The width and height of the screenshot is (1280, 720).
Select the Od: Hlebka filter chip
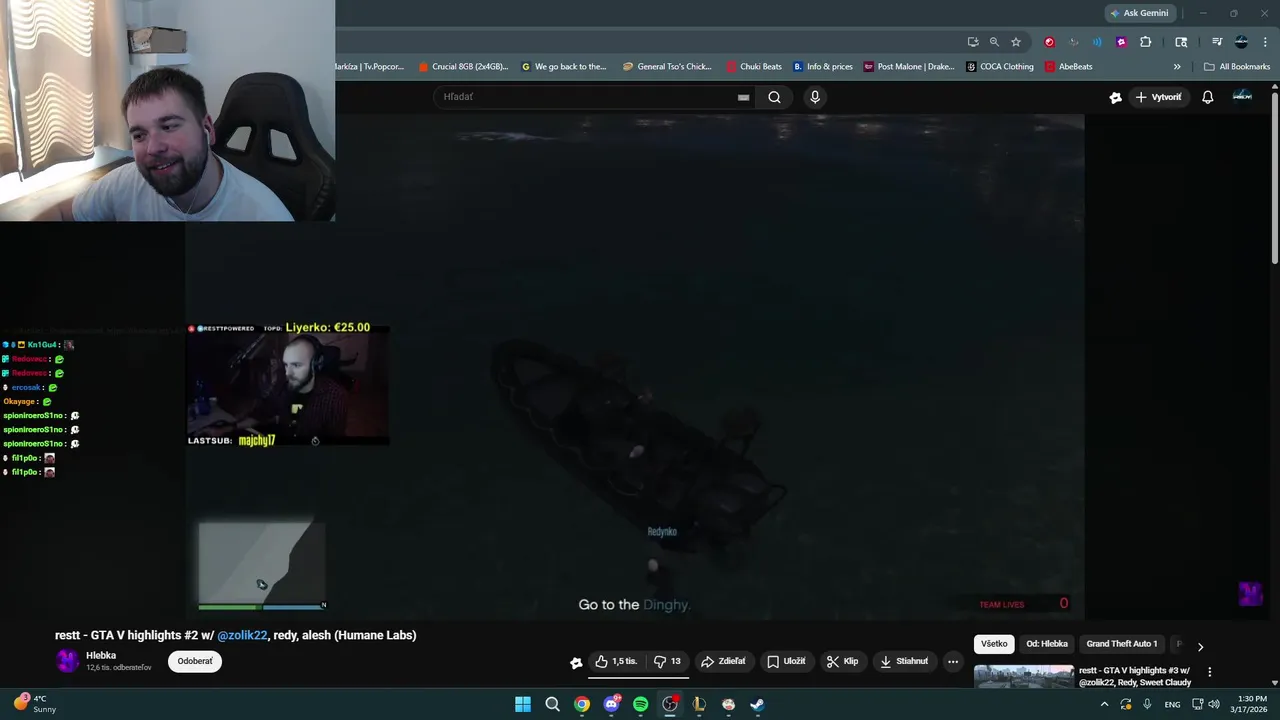point(1047,644)
